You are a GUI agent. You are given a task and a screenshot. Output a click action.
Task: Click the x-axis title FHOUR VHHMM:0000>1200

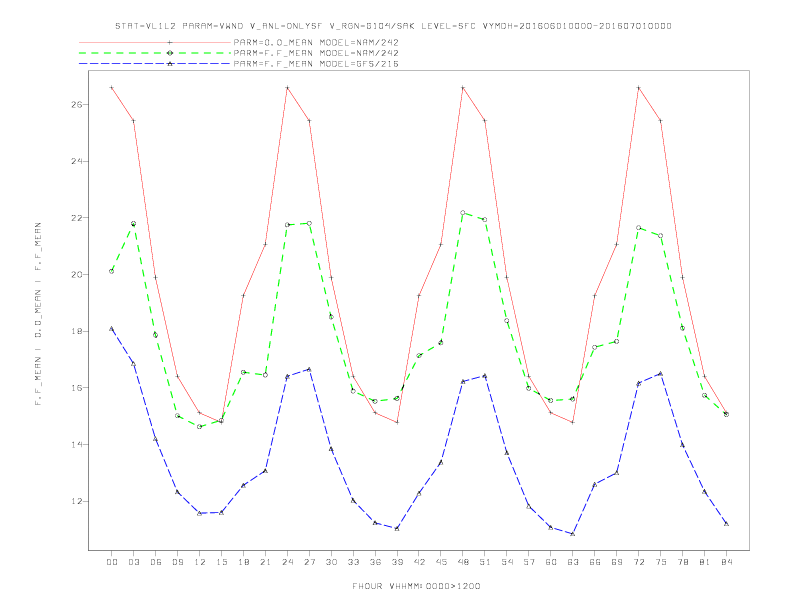click(416, 586)
